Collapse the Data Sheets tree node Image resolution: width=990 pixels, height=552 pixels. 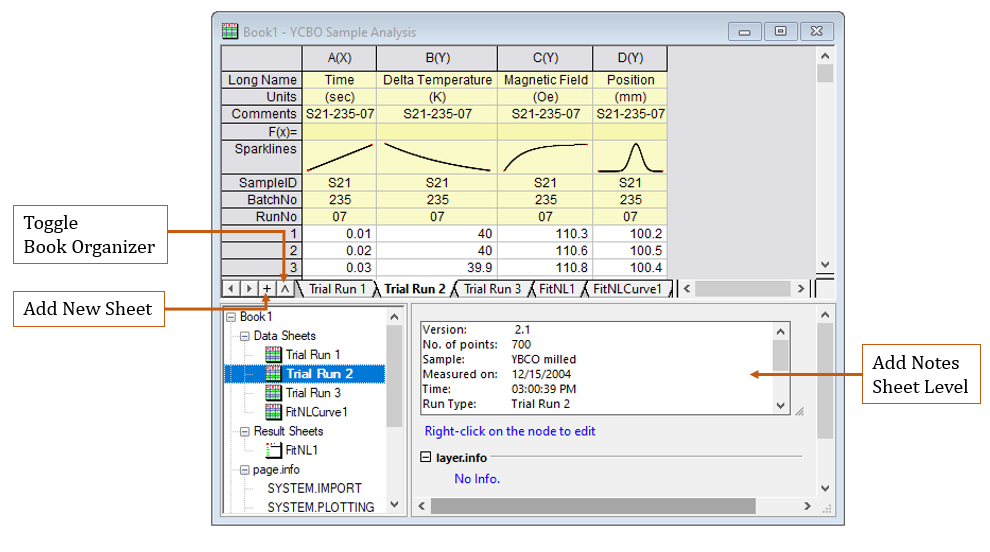[245, 336]
